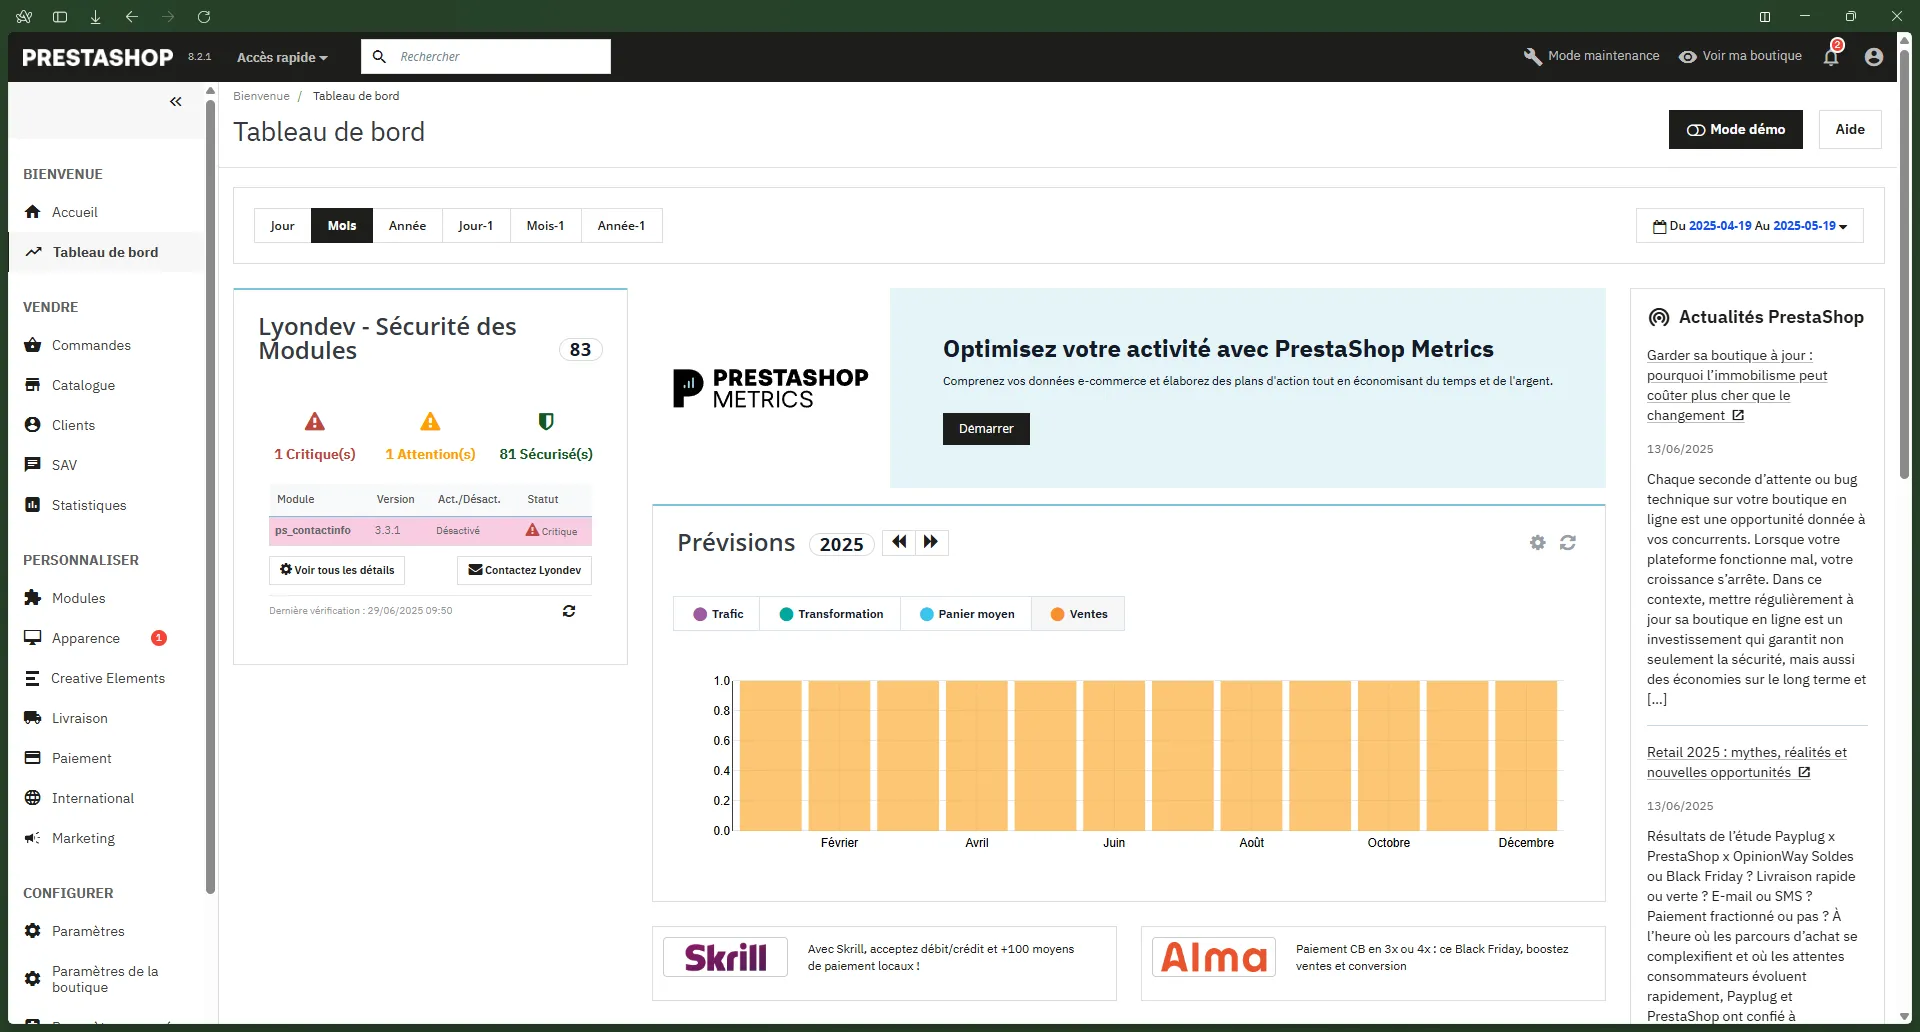The height and width of the screenshot is (1032, 1920).
Task: Click the 81 Sécurisé(s) indicator
Action: click(x=546, y=437)
